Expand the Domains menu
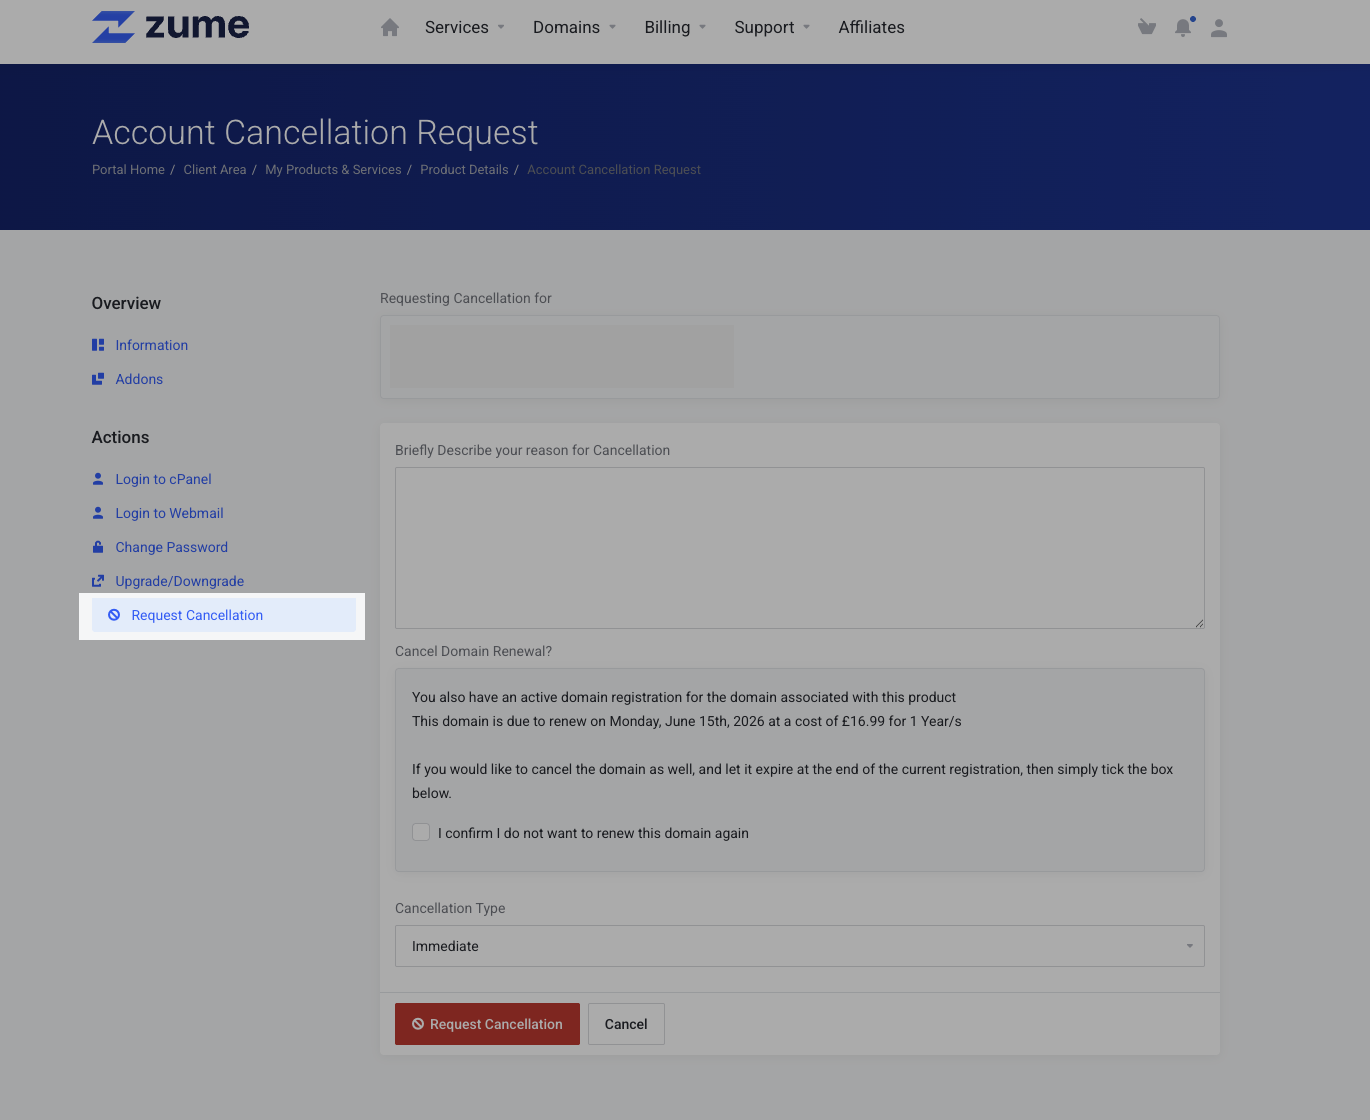 (x=574, y=28)
